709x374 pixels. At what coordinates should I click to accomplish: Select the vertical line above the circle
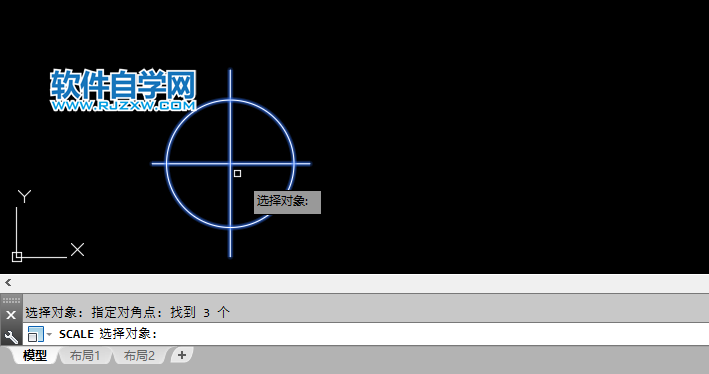point(230,84)
